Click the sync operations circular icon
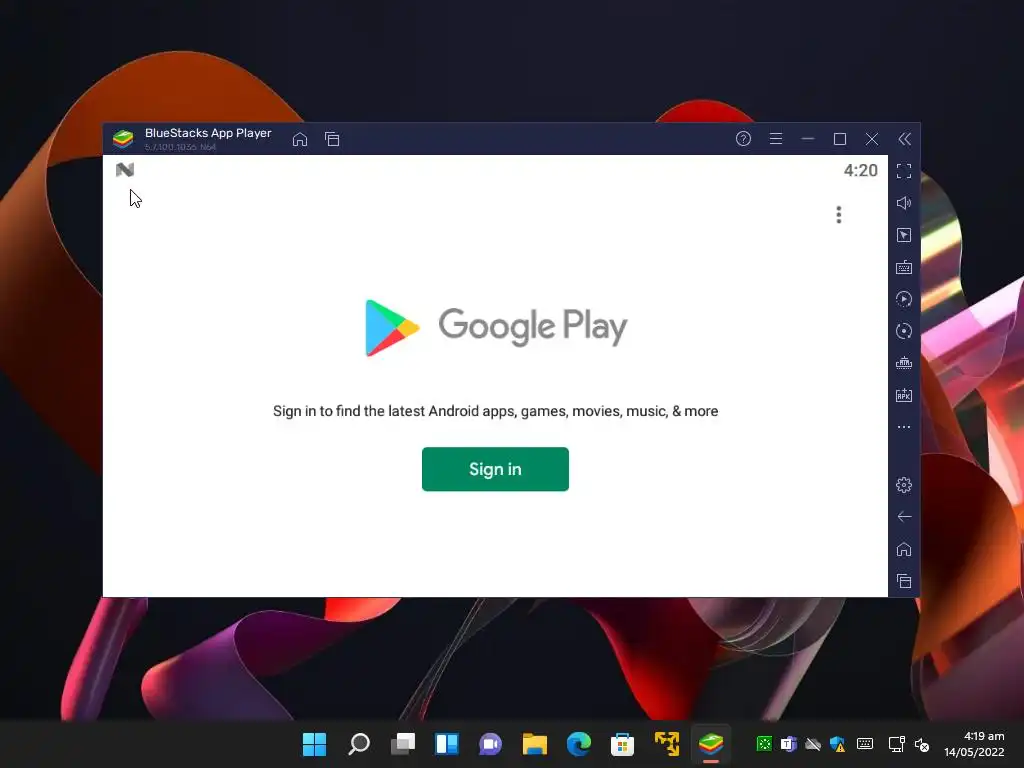 904,331
